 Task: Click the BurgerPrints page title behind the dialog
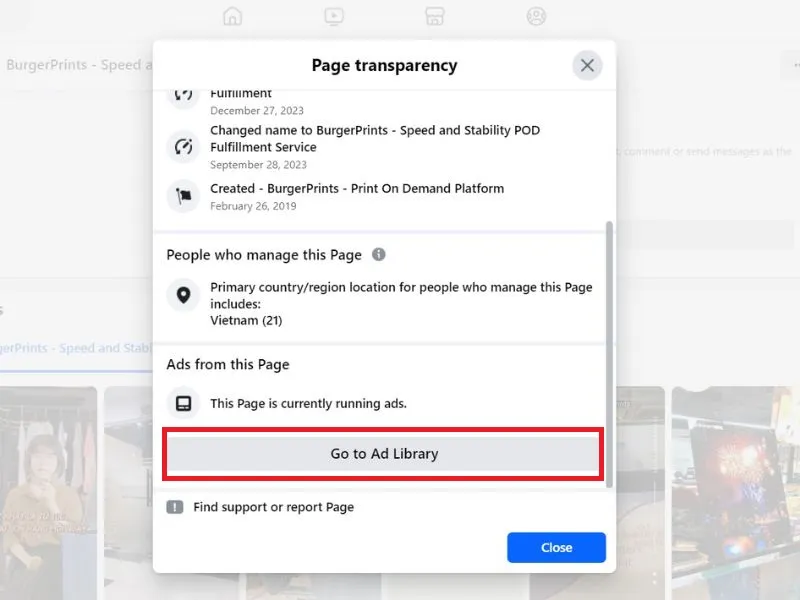click(x=79, y=65)
